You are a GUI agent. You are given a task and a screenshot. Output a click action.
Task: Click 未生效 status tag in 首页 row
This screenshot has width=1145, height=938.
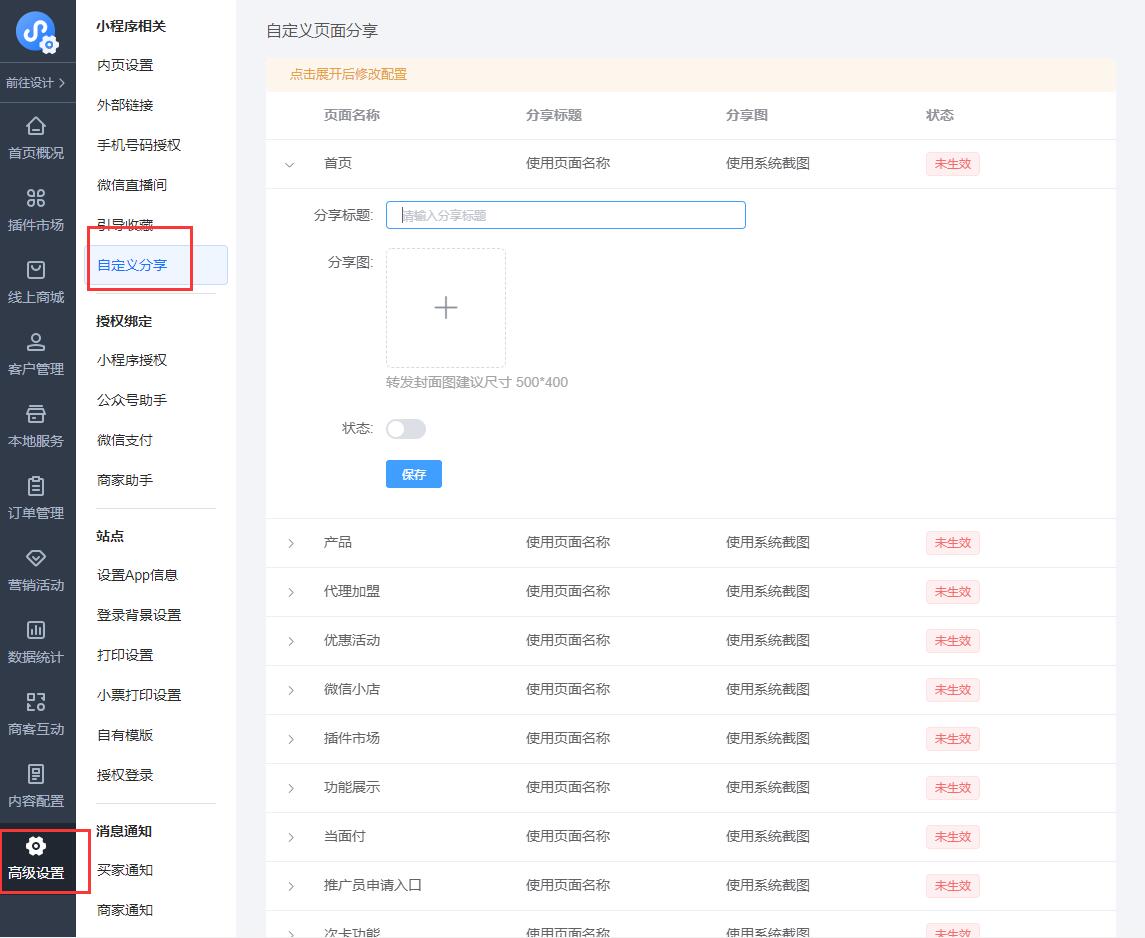click(x=952, y=164)
